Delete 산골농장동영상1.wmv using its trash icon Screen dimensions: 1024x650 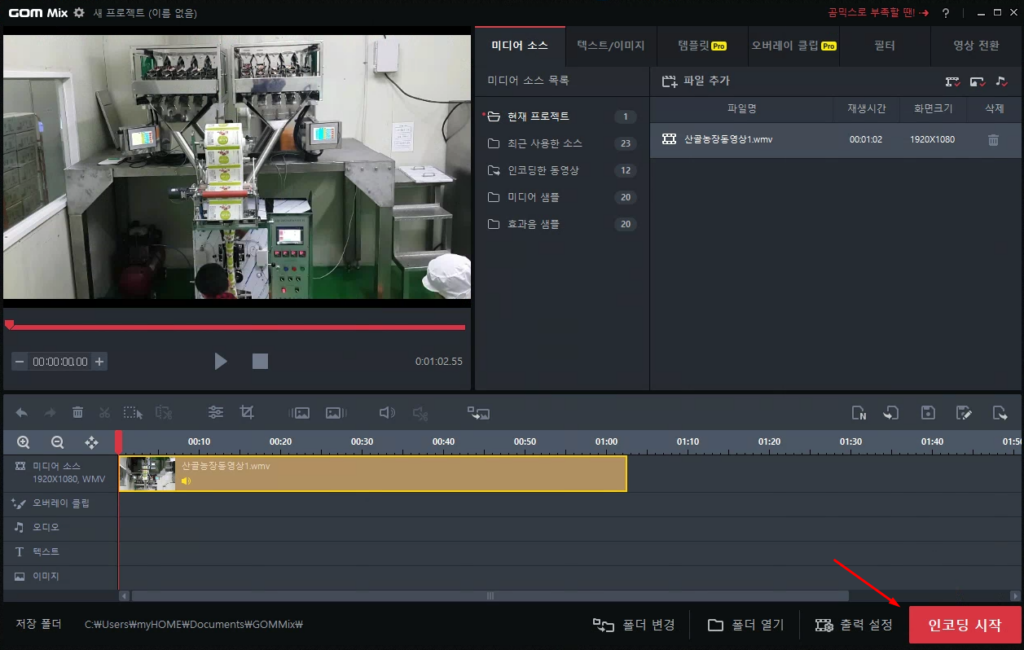pyautogui.click(x=993, y=140)
